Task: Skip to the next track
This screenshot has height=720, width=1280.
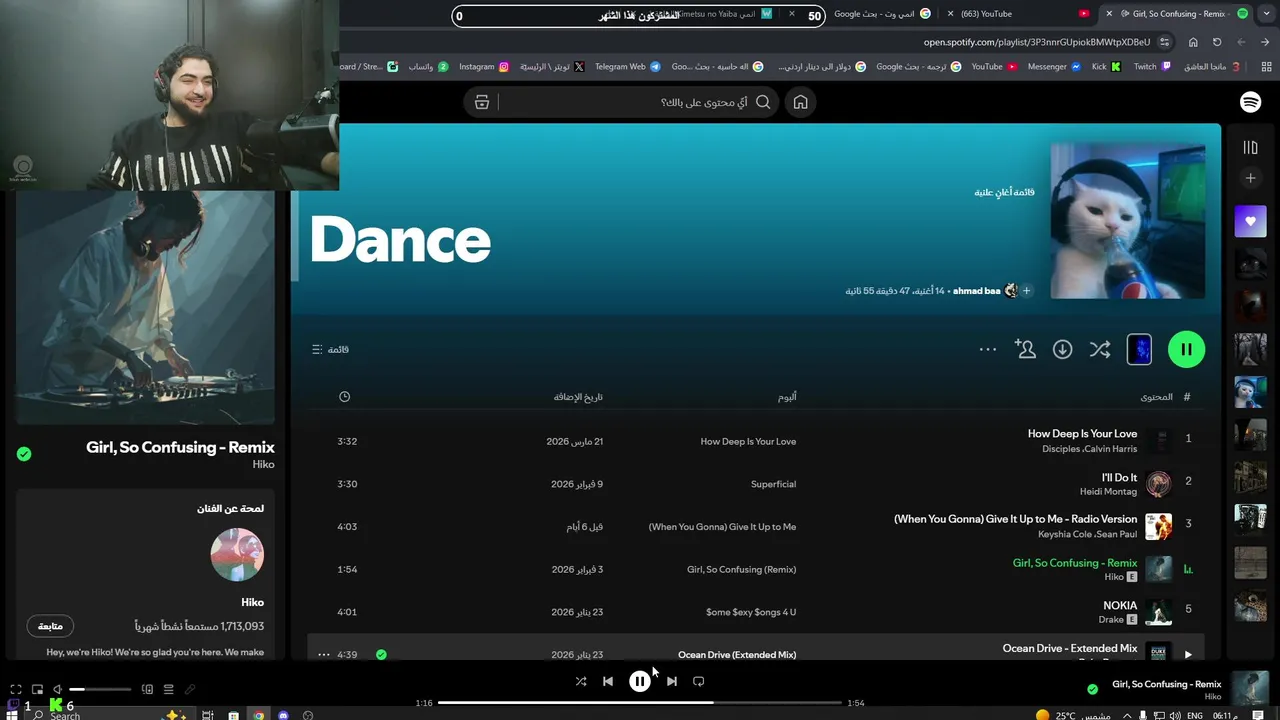Action: tap(671, 681)
